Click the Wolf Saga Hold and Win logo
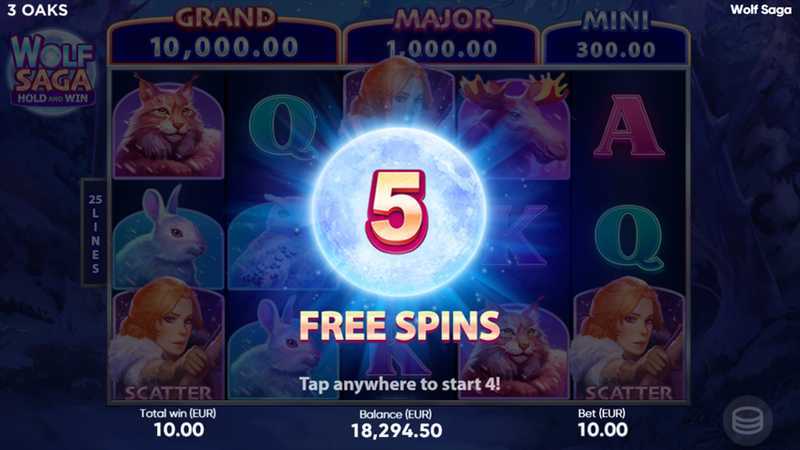Screen dimensions: 800x450 53,70
